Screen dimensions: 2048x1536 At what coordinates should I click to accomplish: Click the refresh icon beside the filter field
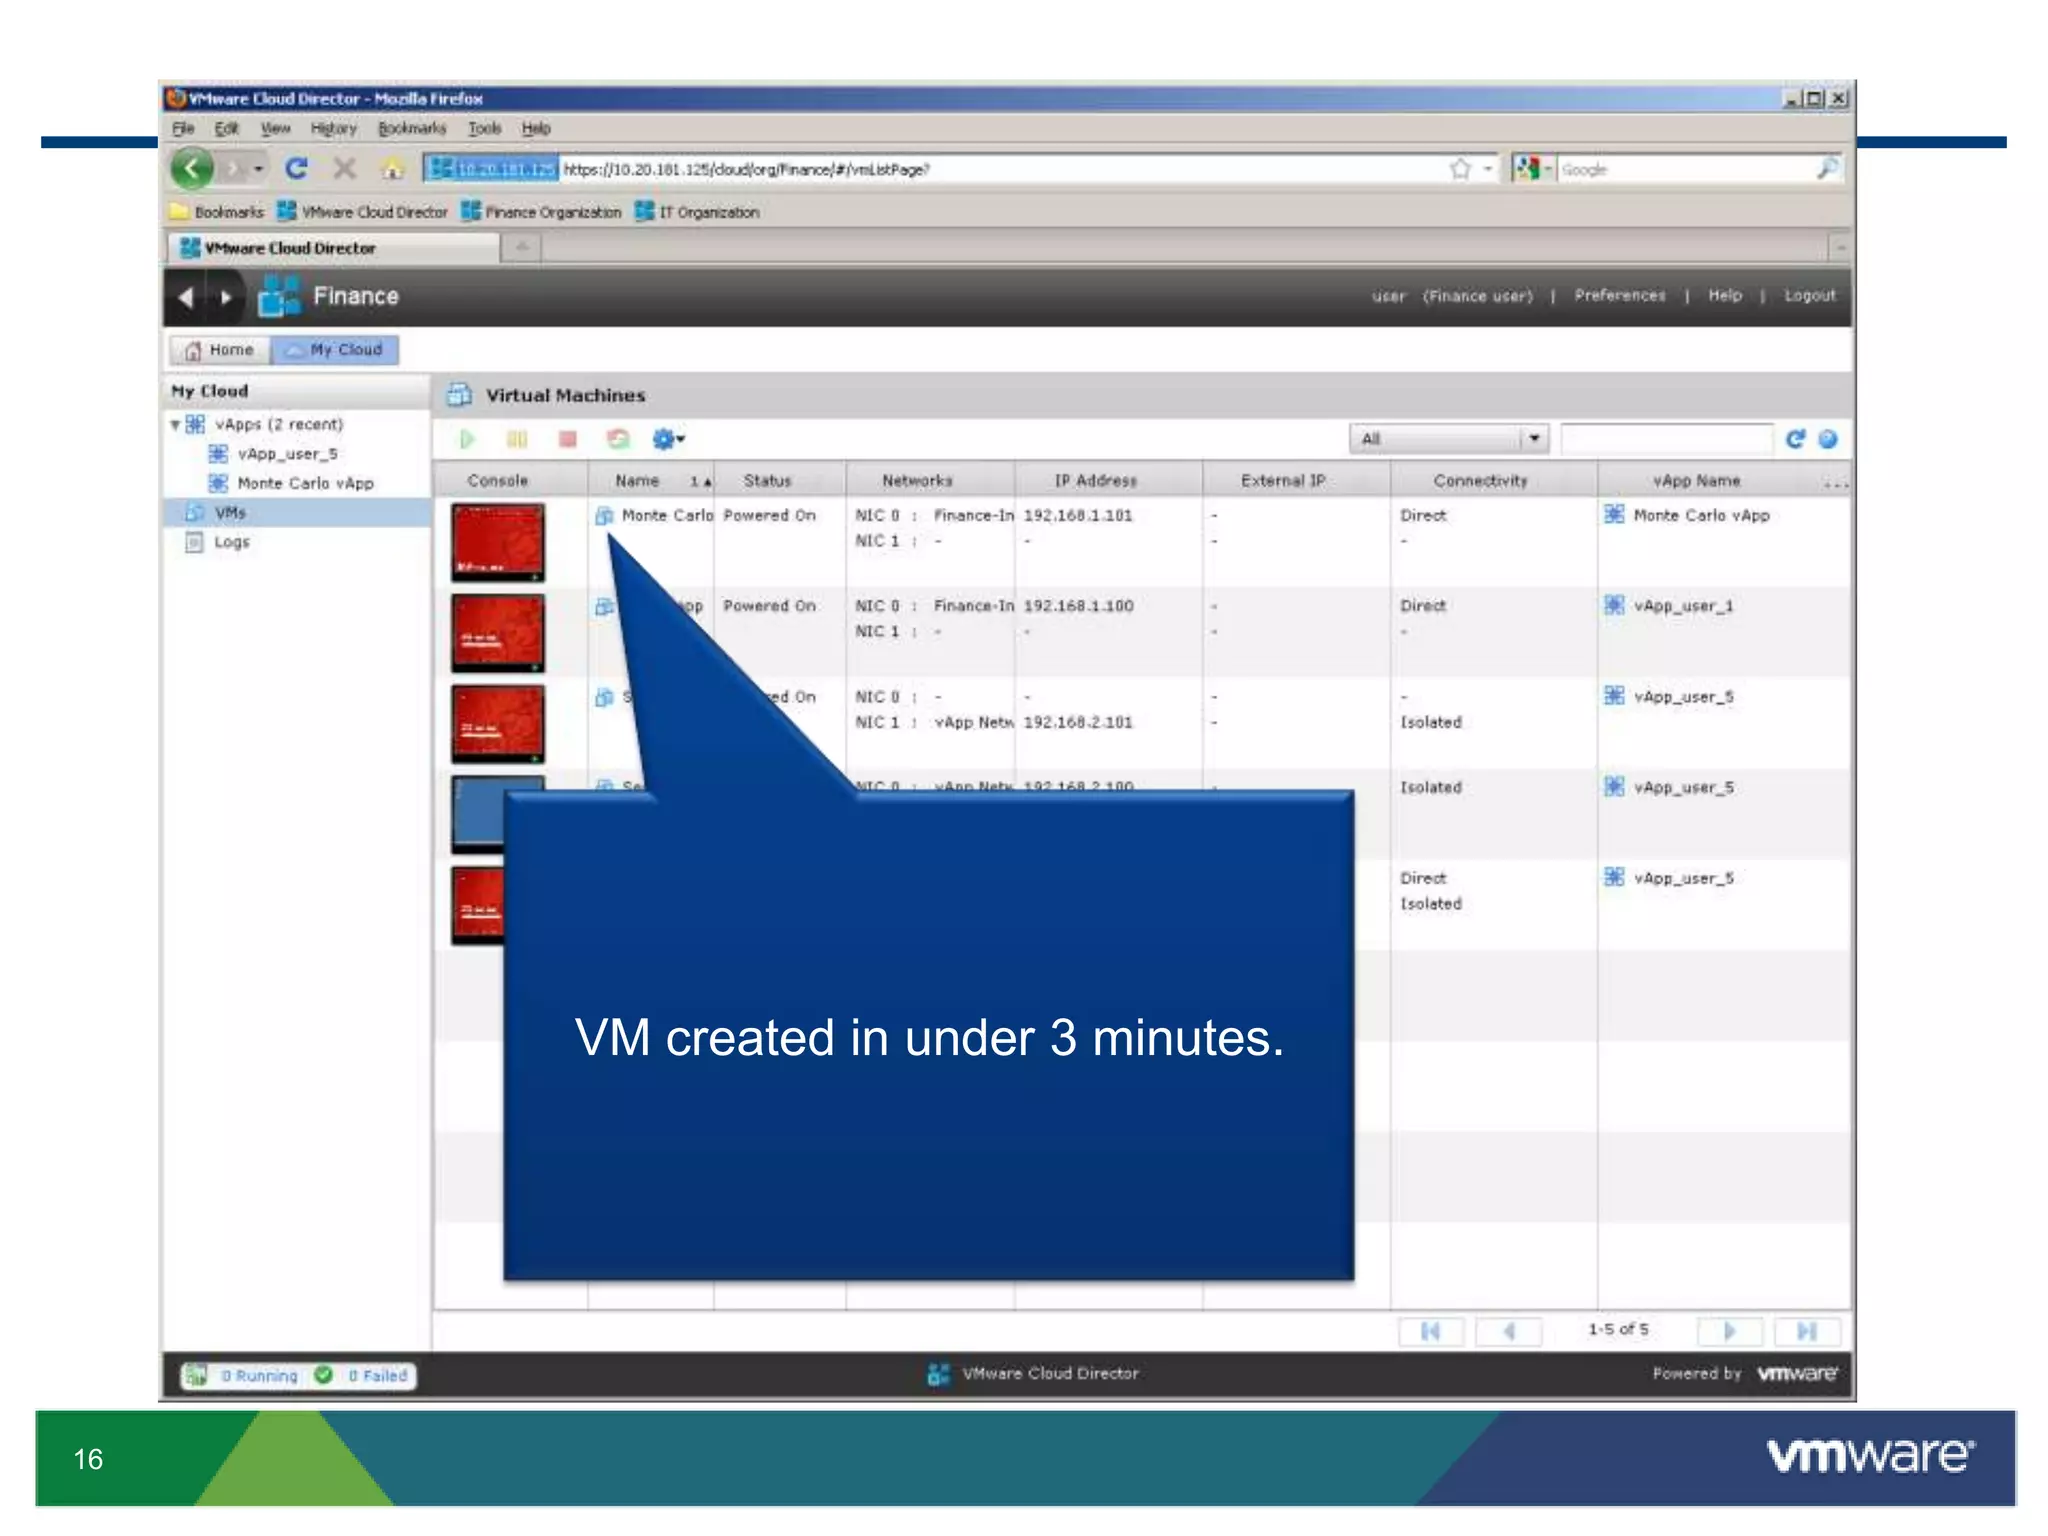click(x=1795, y=439)
